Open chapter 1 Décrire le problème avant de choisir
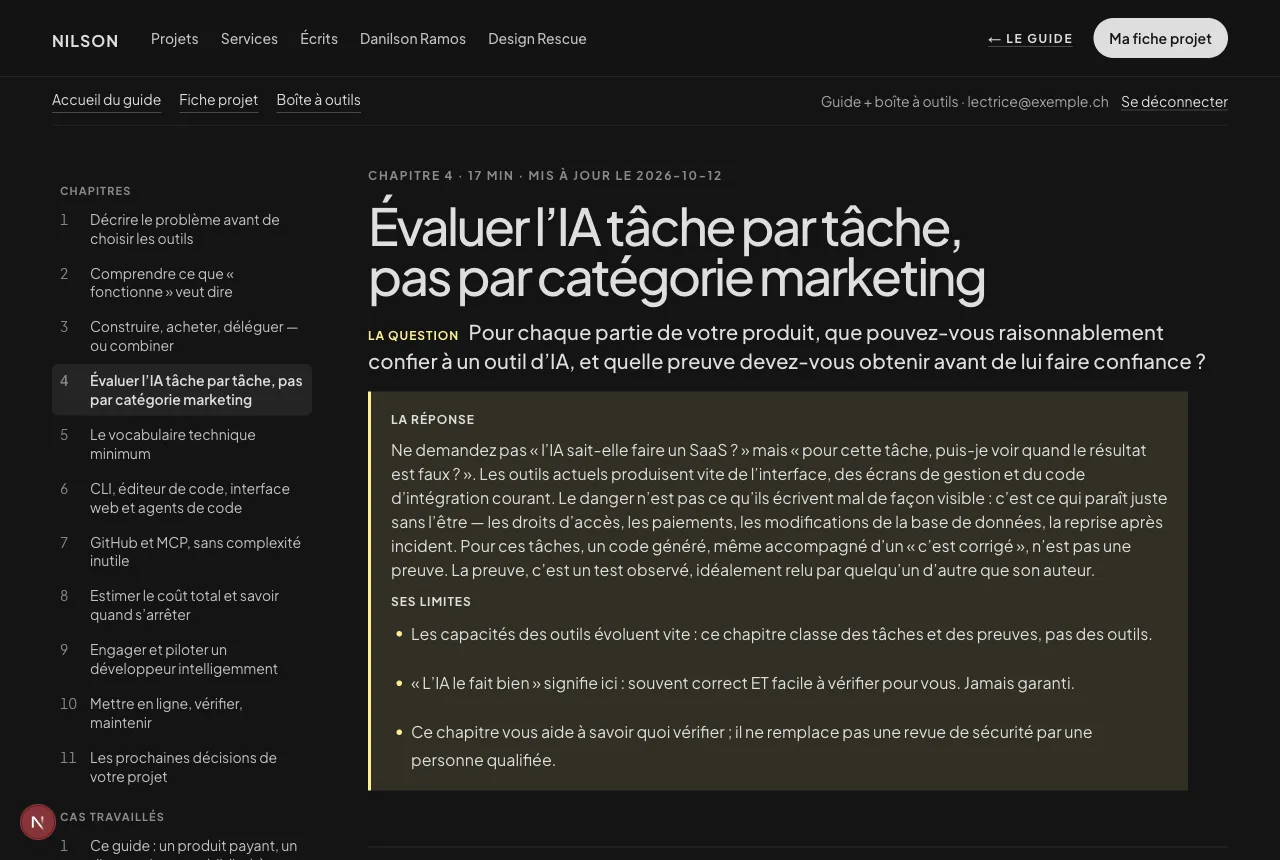Viewport: 1280px width, 860px height. point(182,229)
